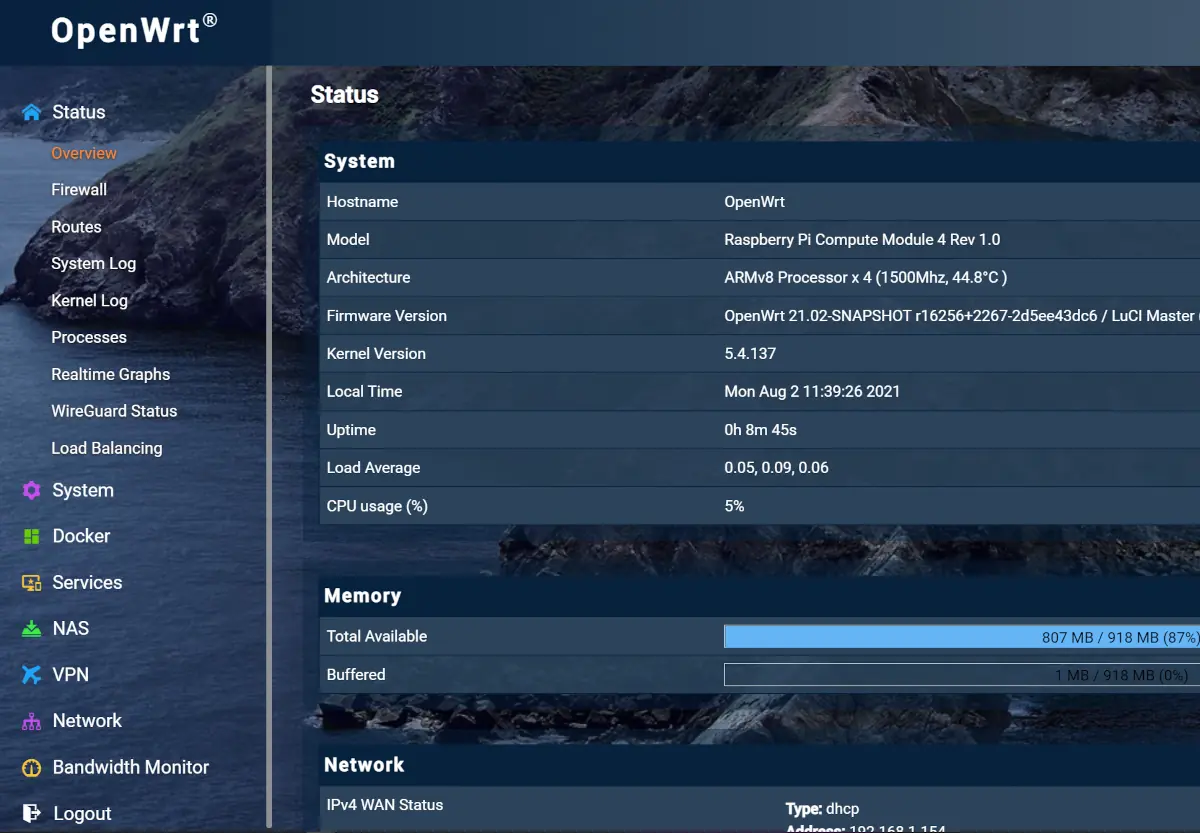Click the sidebar vertical scrollbar
The image size is (1200, 833).
(269, 446)
